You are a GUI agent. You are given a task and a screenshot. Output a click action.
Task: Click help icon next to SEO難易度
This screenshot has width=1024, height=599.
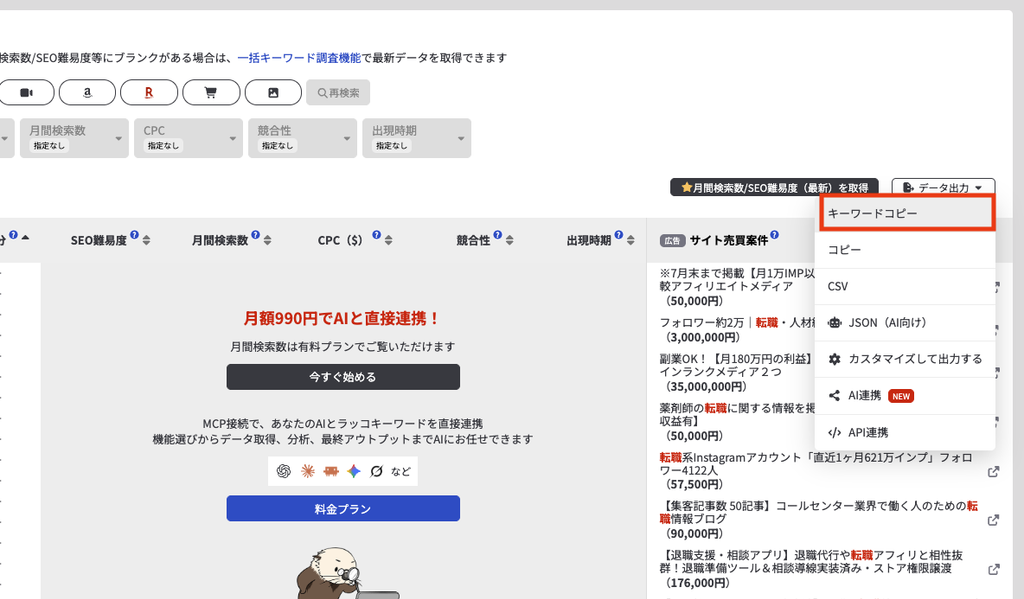click(135, 235)
